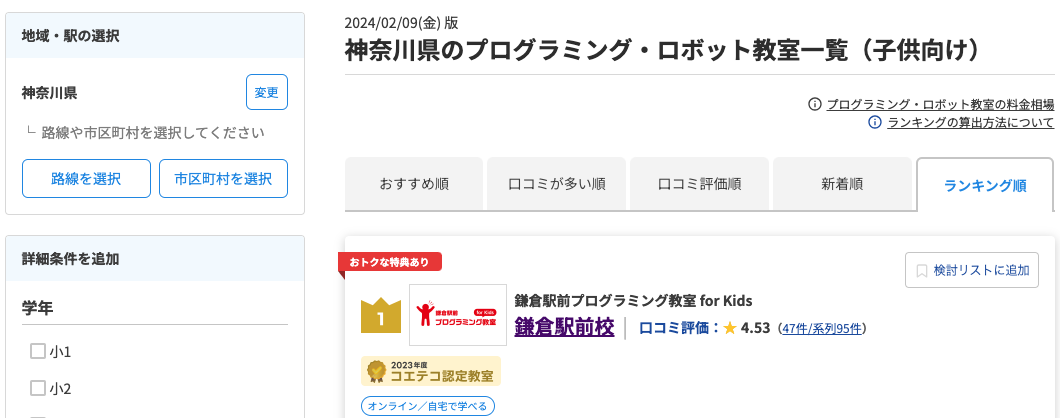Click the オンライン/自宅で学べる tag
Viewport: 1060px width, 418px height.
point(428,406)
